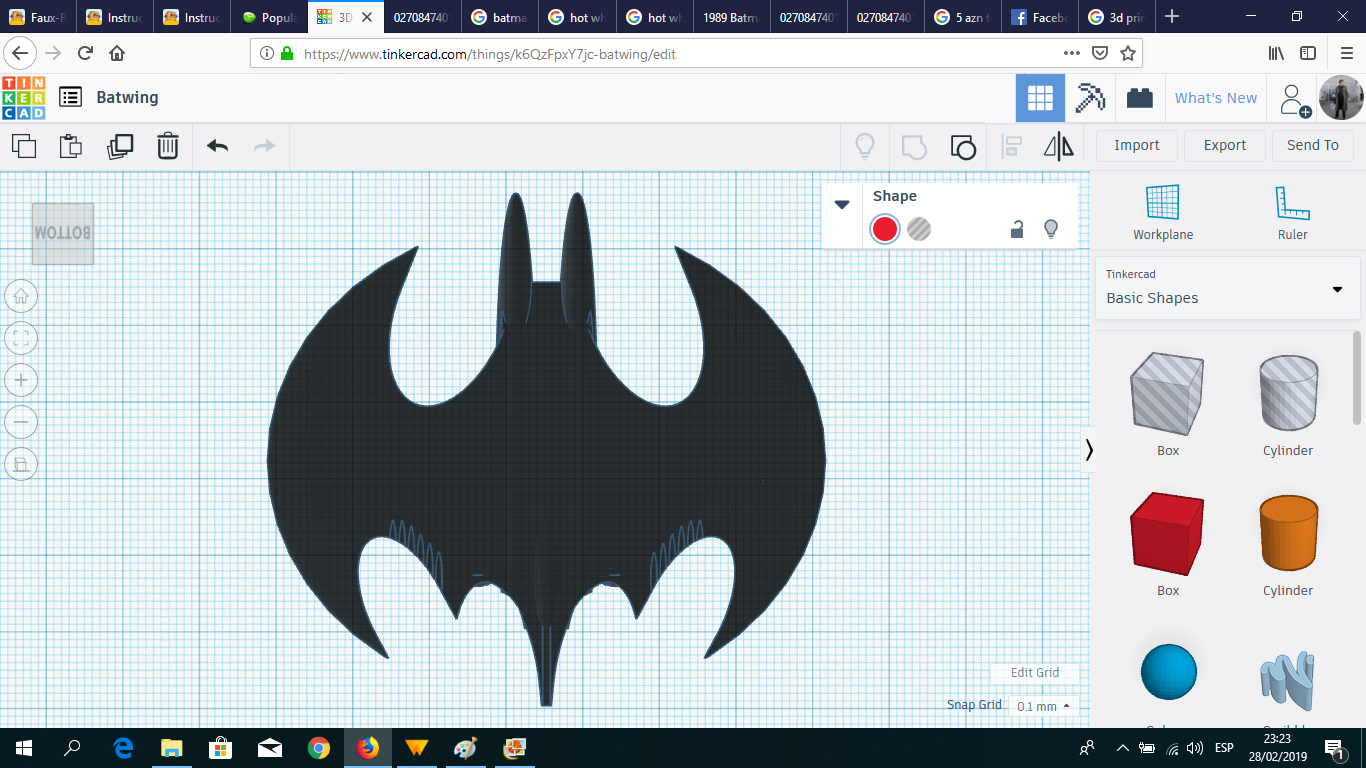Set shape to striped Hole
This screenshot has width=1366, height=768.
point(919,229)
